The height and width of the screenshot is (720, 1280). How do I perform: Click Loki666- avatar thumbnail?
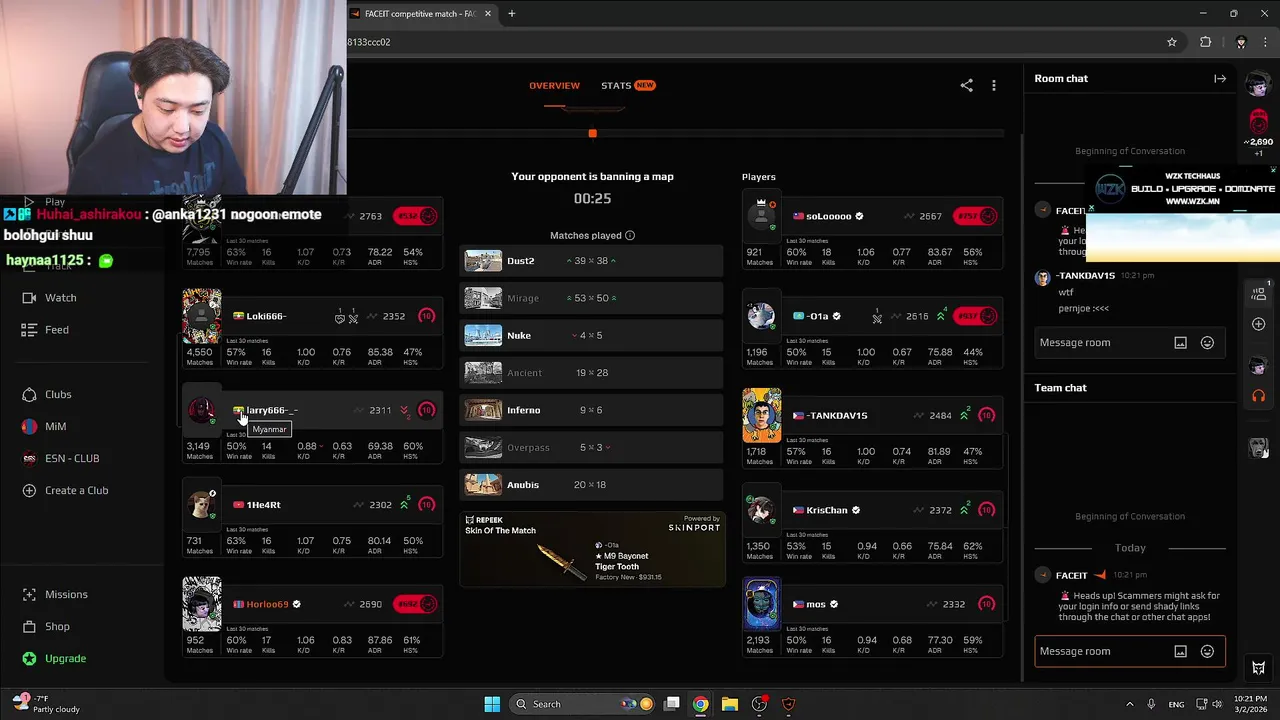202,316
